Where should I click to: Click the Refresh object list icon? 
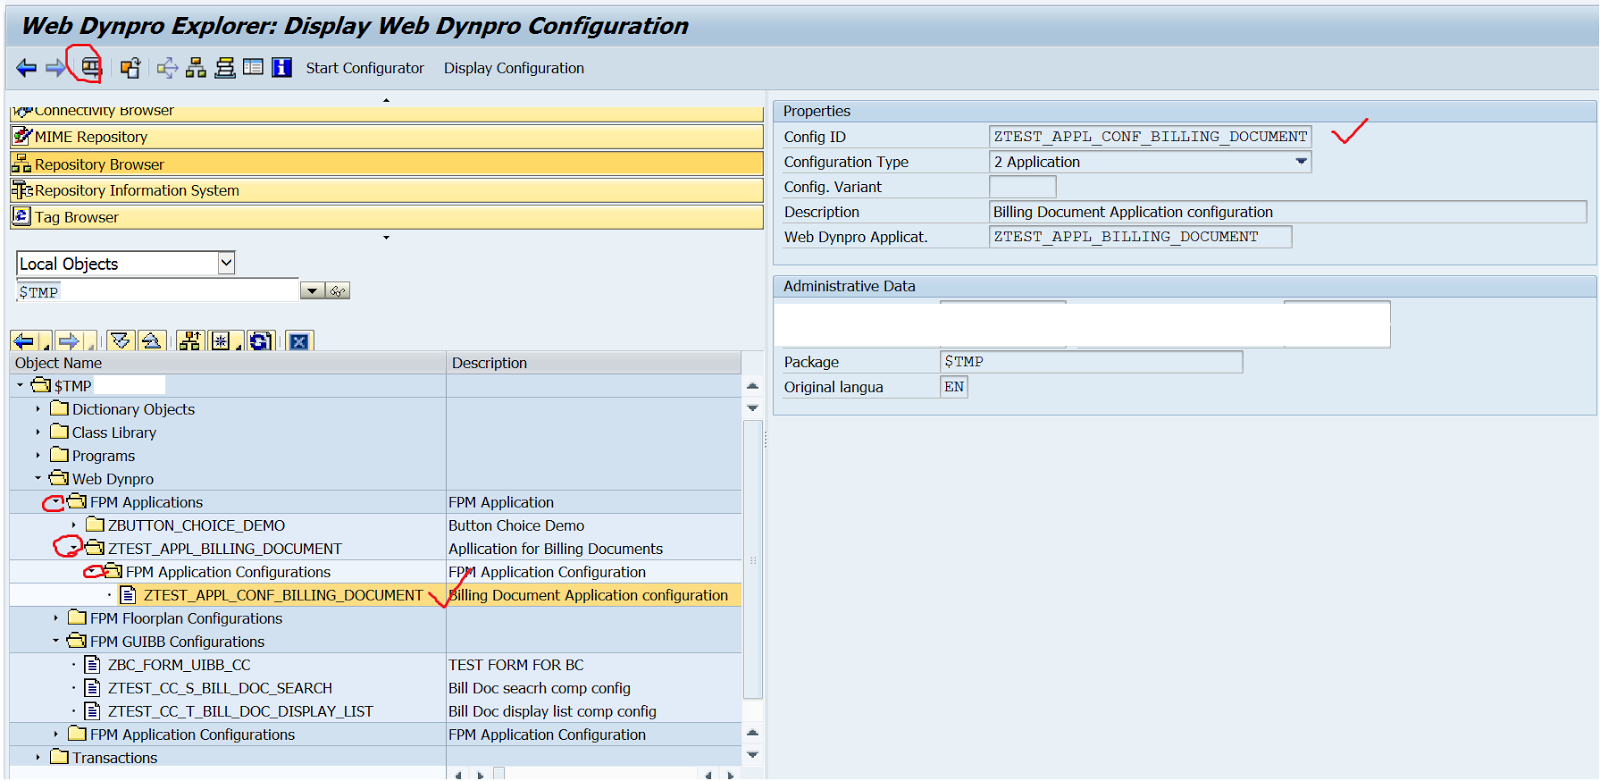[x=260, y=341]
